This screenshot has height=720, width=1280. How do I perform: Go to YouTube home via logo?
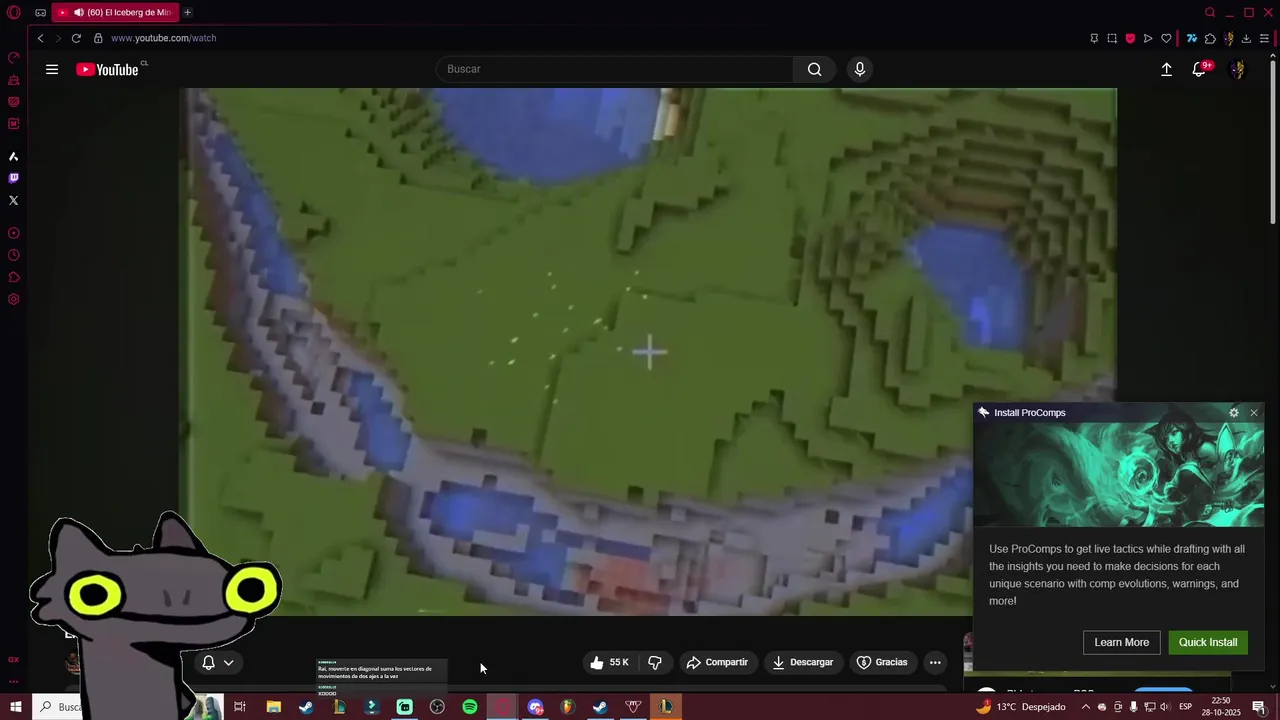[x=108, y=69]
